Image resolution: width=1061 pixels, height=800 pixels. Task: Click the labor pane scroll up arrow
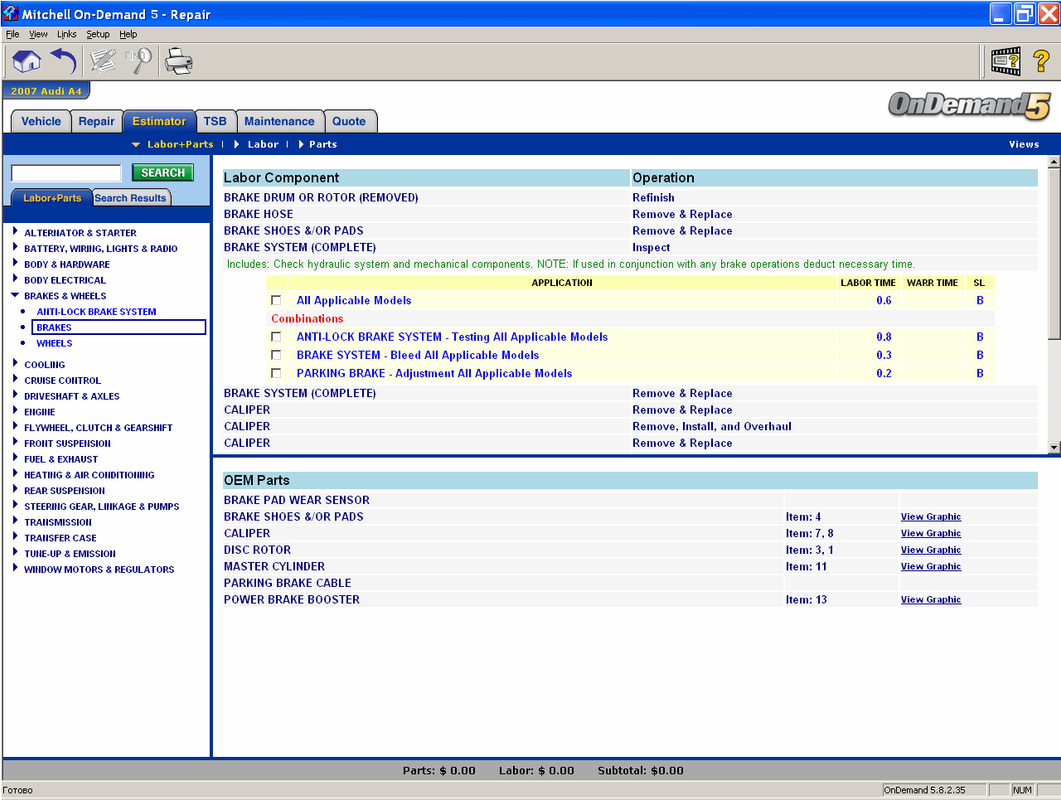1054,162
